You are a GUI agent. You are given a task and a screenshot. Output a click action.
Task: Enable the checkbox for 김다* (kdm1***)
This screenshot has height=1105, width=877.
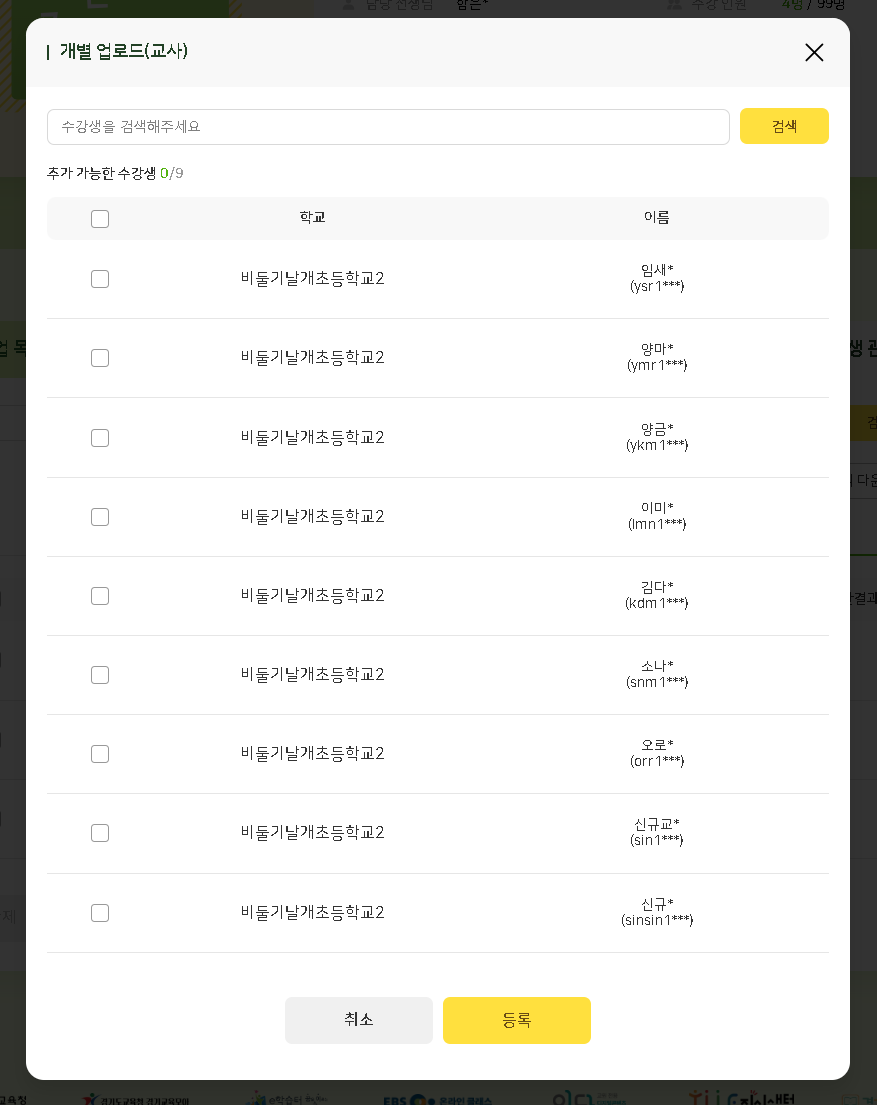coord(100,596)
